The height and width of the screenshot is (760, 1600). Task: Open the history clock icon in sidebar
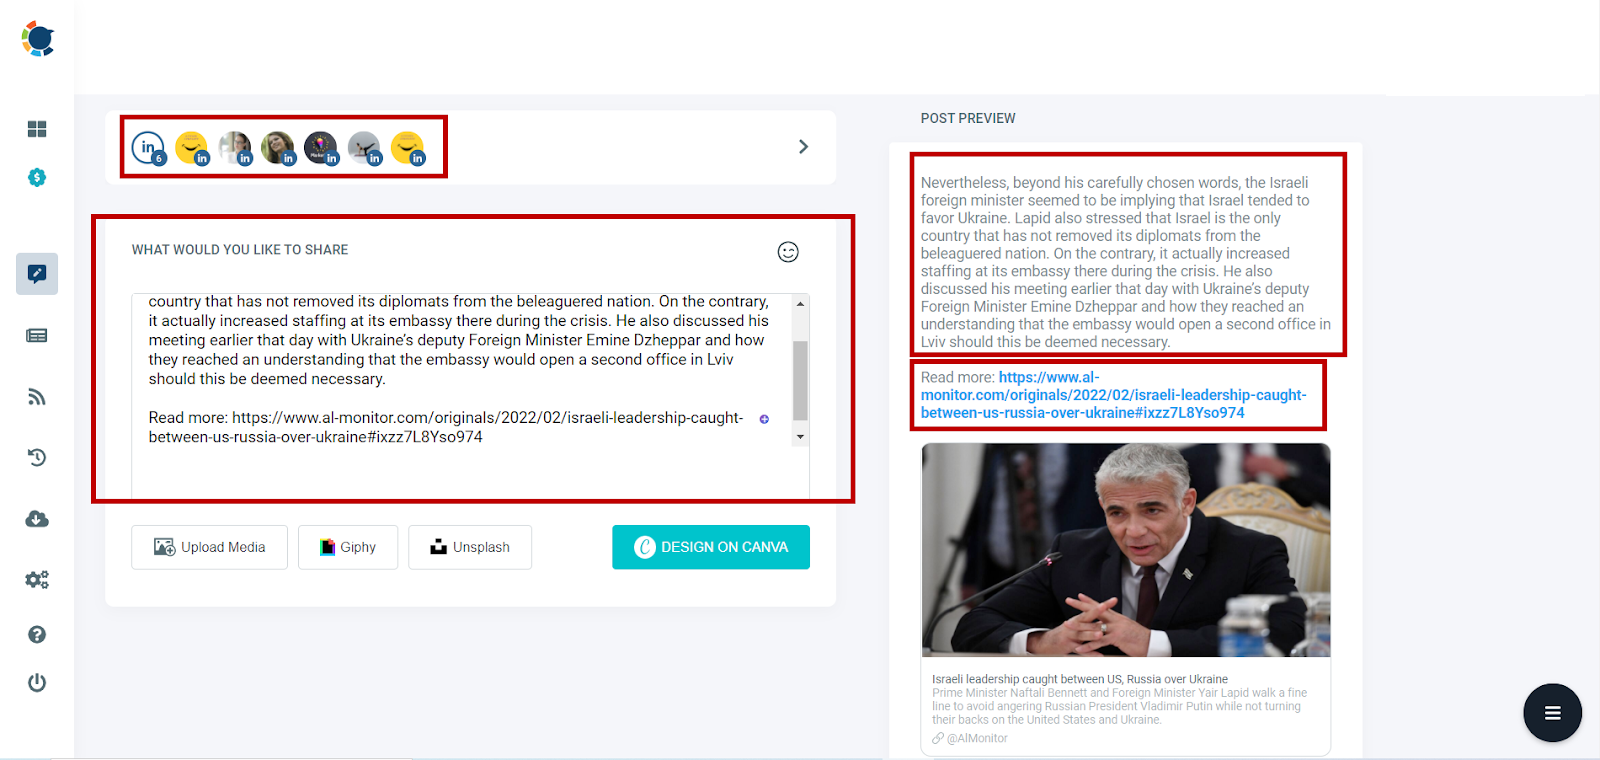click(37, 458)
